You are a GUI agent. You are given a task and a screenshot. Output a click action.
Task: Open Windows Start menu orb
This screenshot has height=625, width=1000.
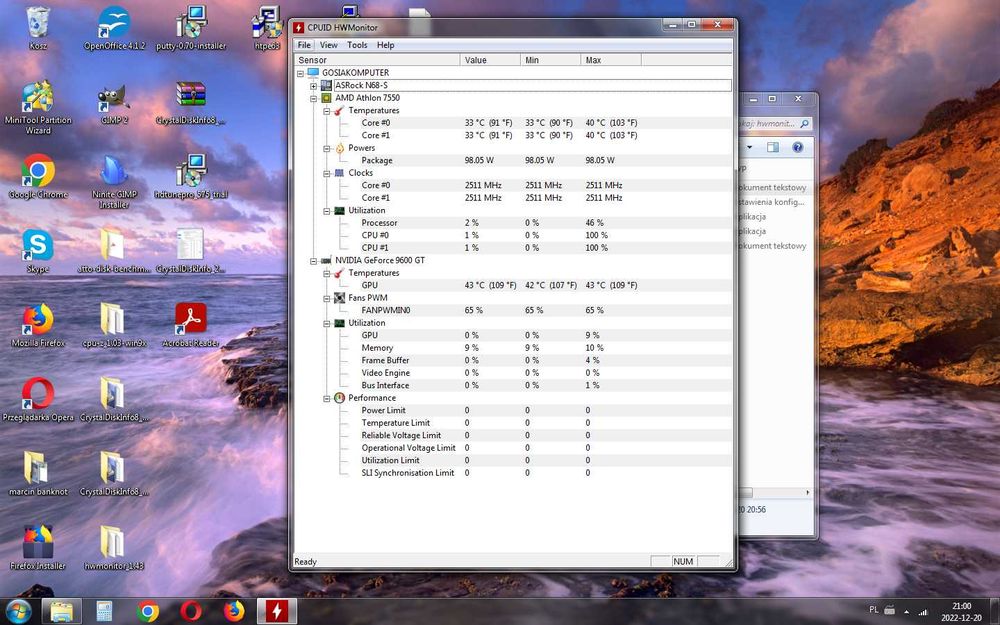point(18,611)
